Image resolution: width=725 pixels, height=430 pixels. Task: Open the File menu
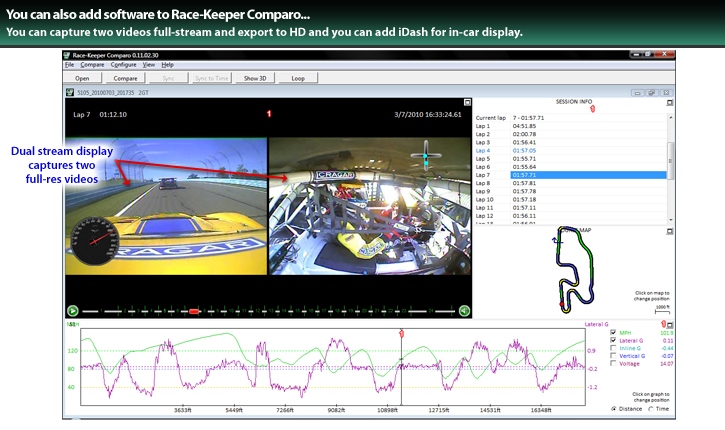point(70,64)
